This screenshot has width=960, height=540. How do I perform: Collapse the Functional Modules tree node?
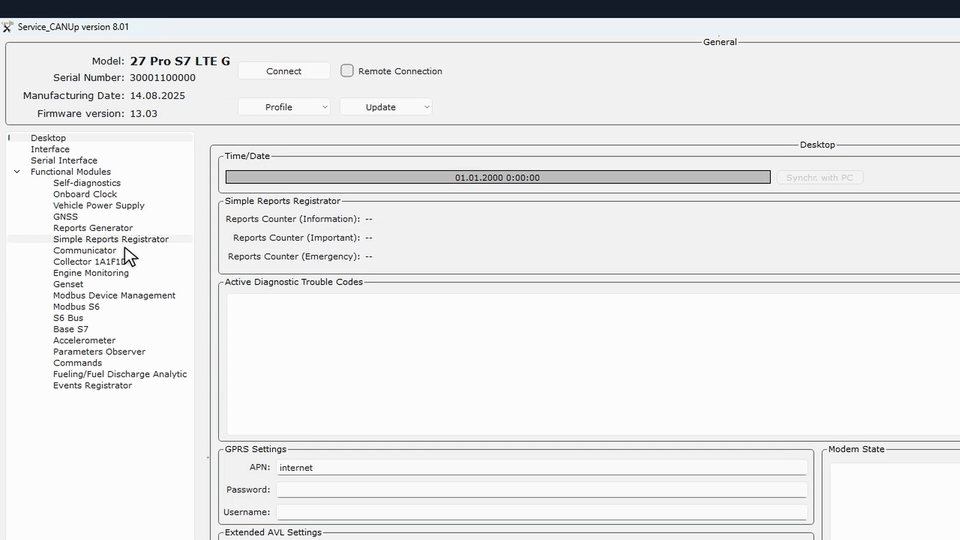(x=17, y=172)
